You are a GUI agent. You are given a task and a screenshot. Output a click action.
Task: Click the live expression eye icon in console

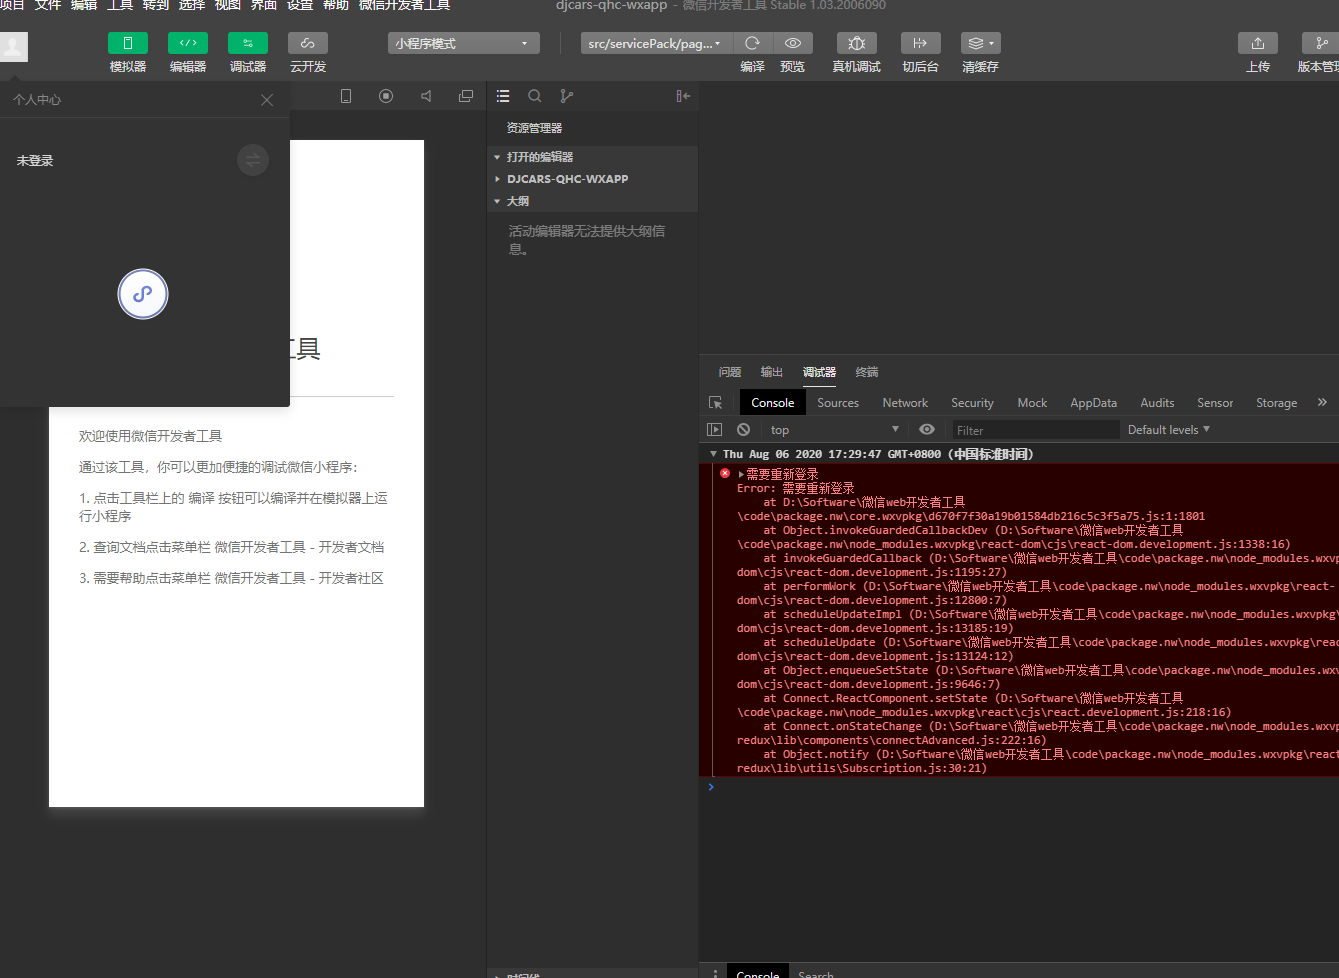(927, 430)
